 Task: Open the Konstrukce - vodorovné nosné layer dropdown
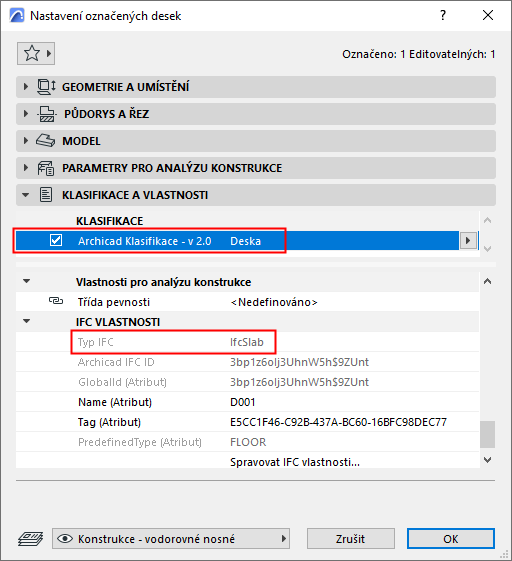tap(171, 538)
